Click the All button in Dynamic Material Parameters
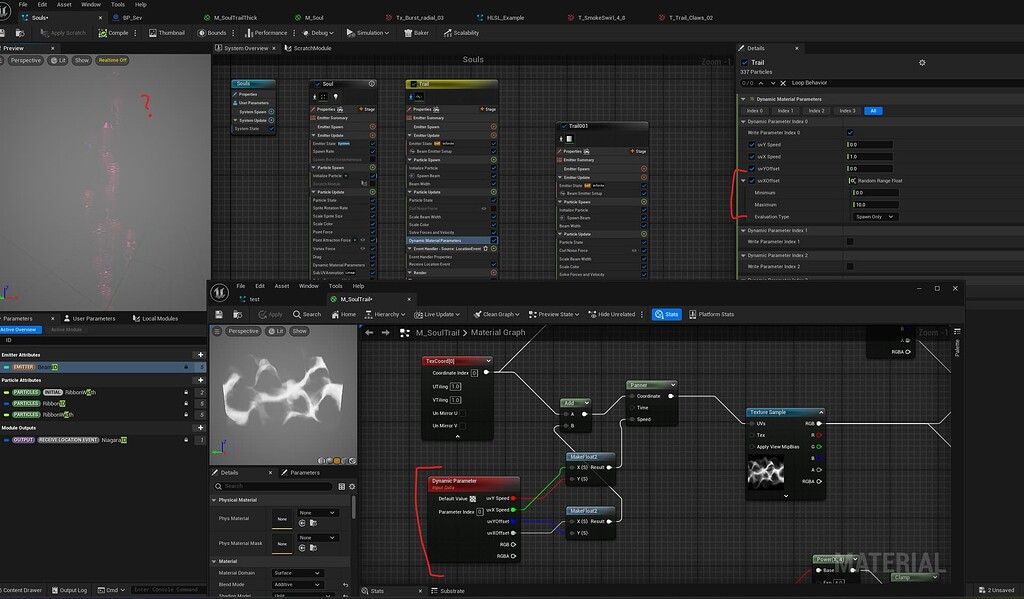 873,111
